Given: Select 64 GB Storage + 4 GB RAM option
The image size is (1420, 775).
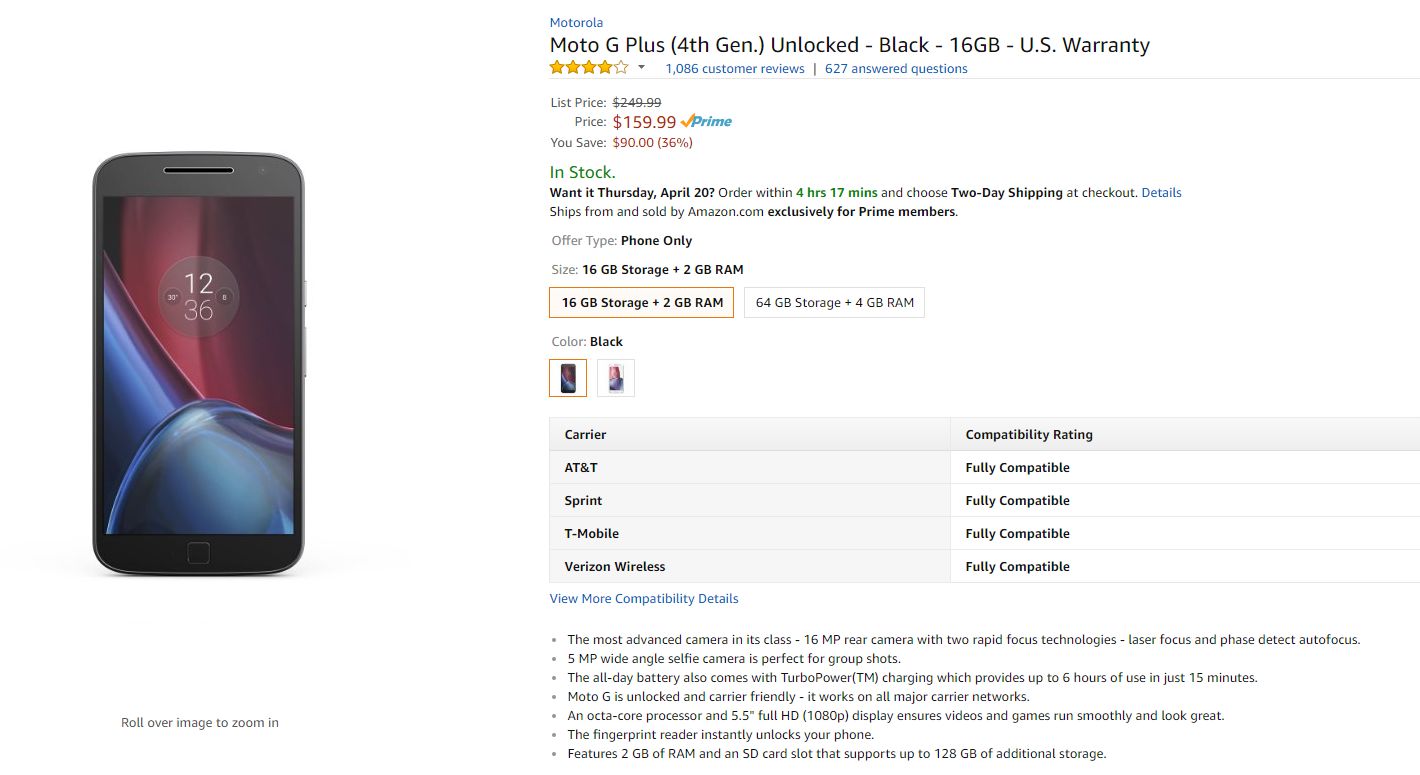Looking at the screenshot, I should click(834, 303).
